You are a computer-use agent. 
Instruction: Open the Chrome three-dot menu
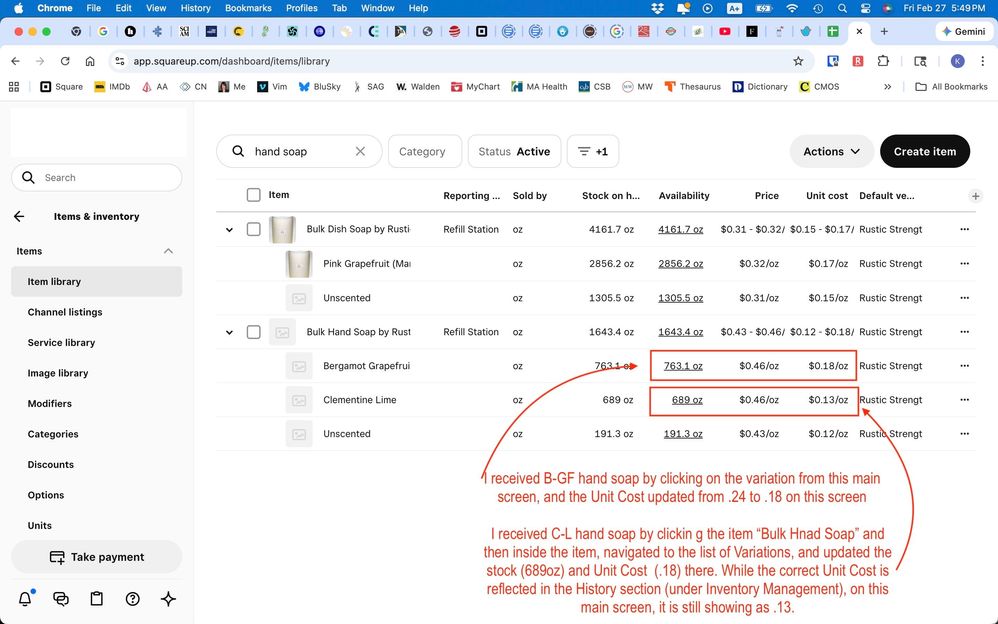[x=983, y=61]
